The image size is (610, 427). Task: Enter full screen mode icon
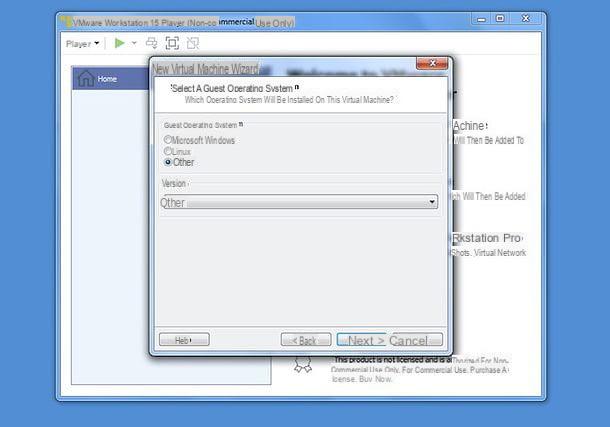pyautogui.click(x=172, y=43)
